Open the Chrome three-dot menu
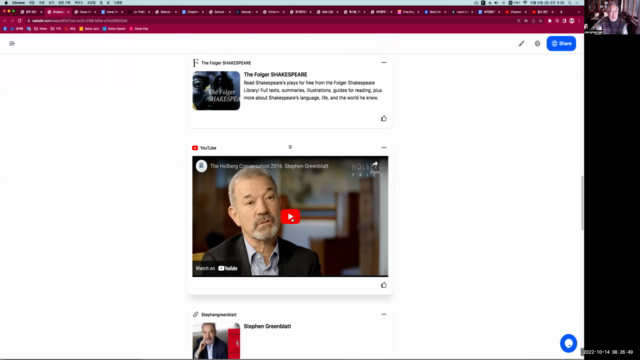The width and height of the screenshot is (640, 360). 579,20
